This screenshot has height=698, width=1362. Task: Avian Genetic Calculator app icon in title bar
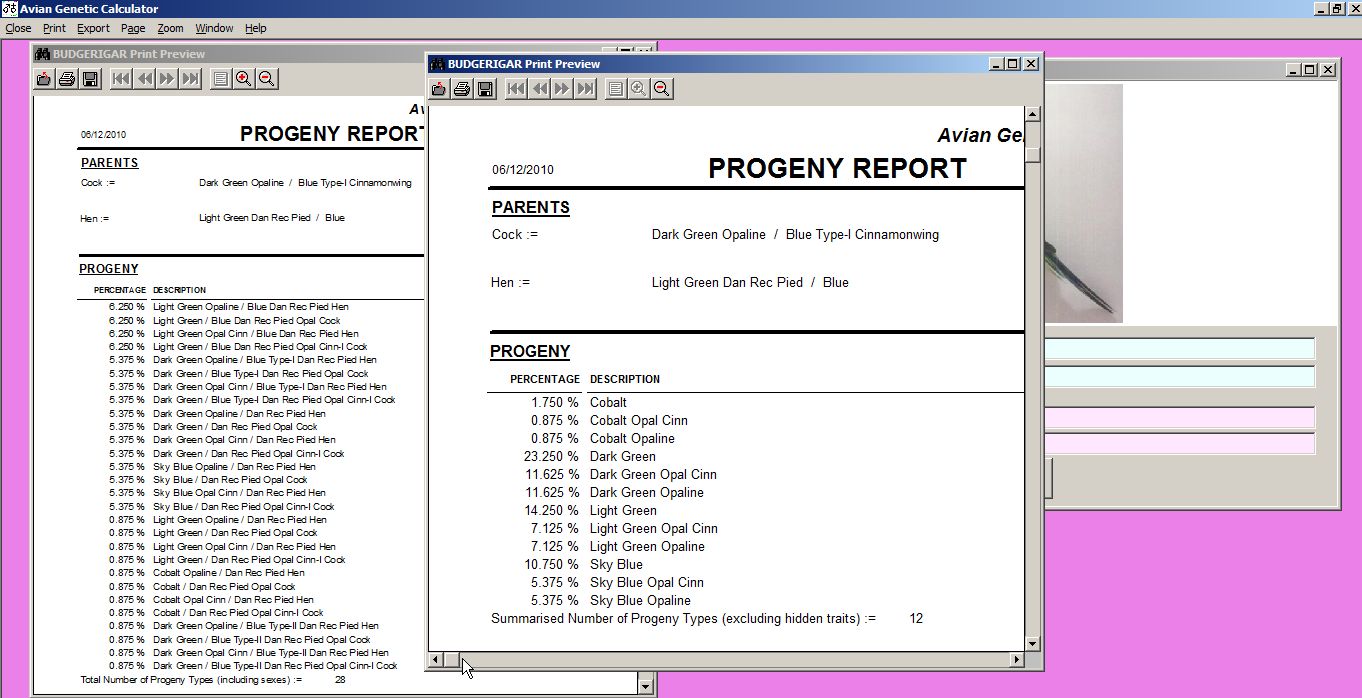pyautogui.click(x=9, y=9)
